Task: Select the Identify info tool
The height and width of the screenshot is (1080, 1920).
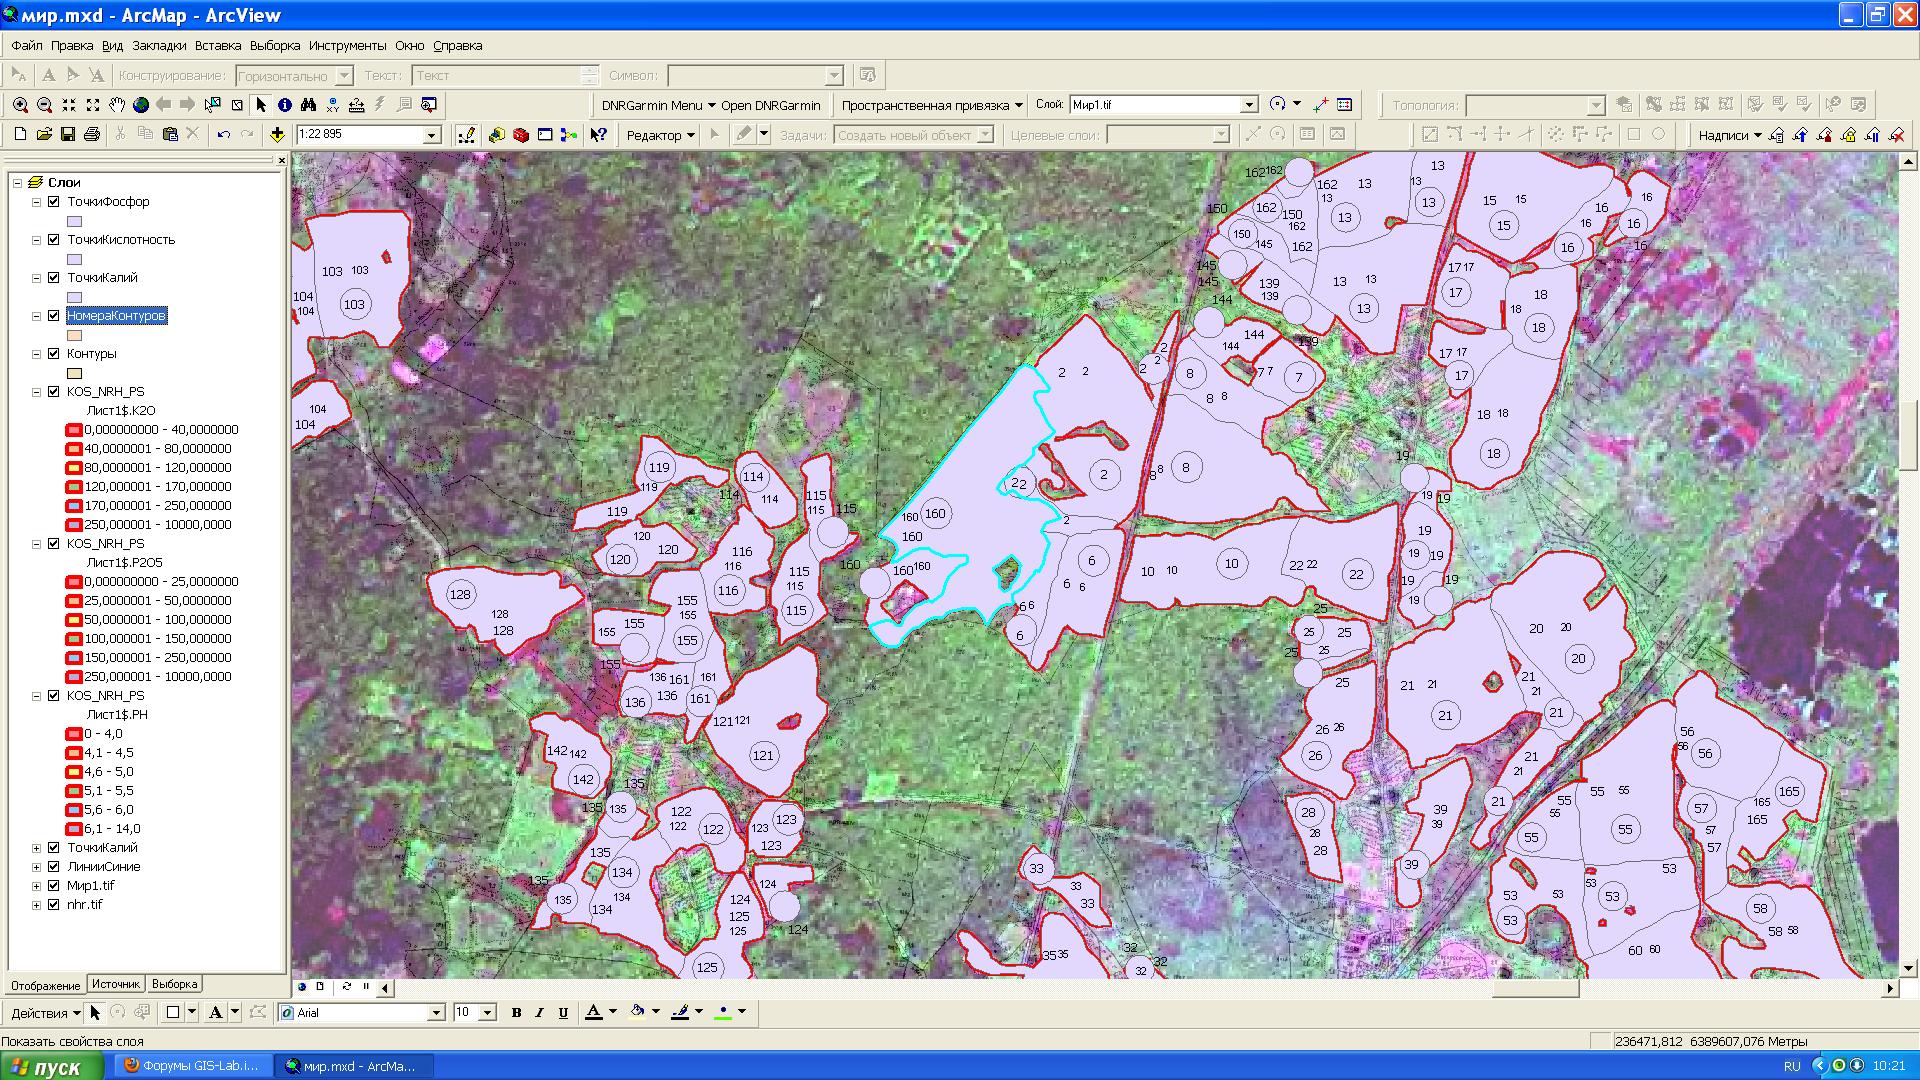Action: pyautogui.click(x=285, y=105)
